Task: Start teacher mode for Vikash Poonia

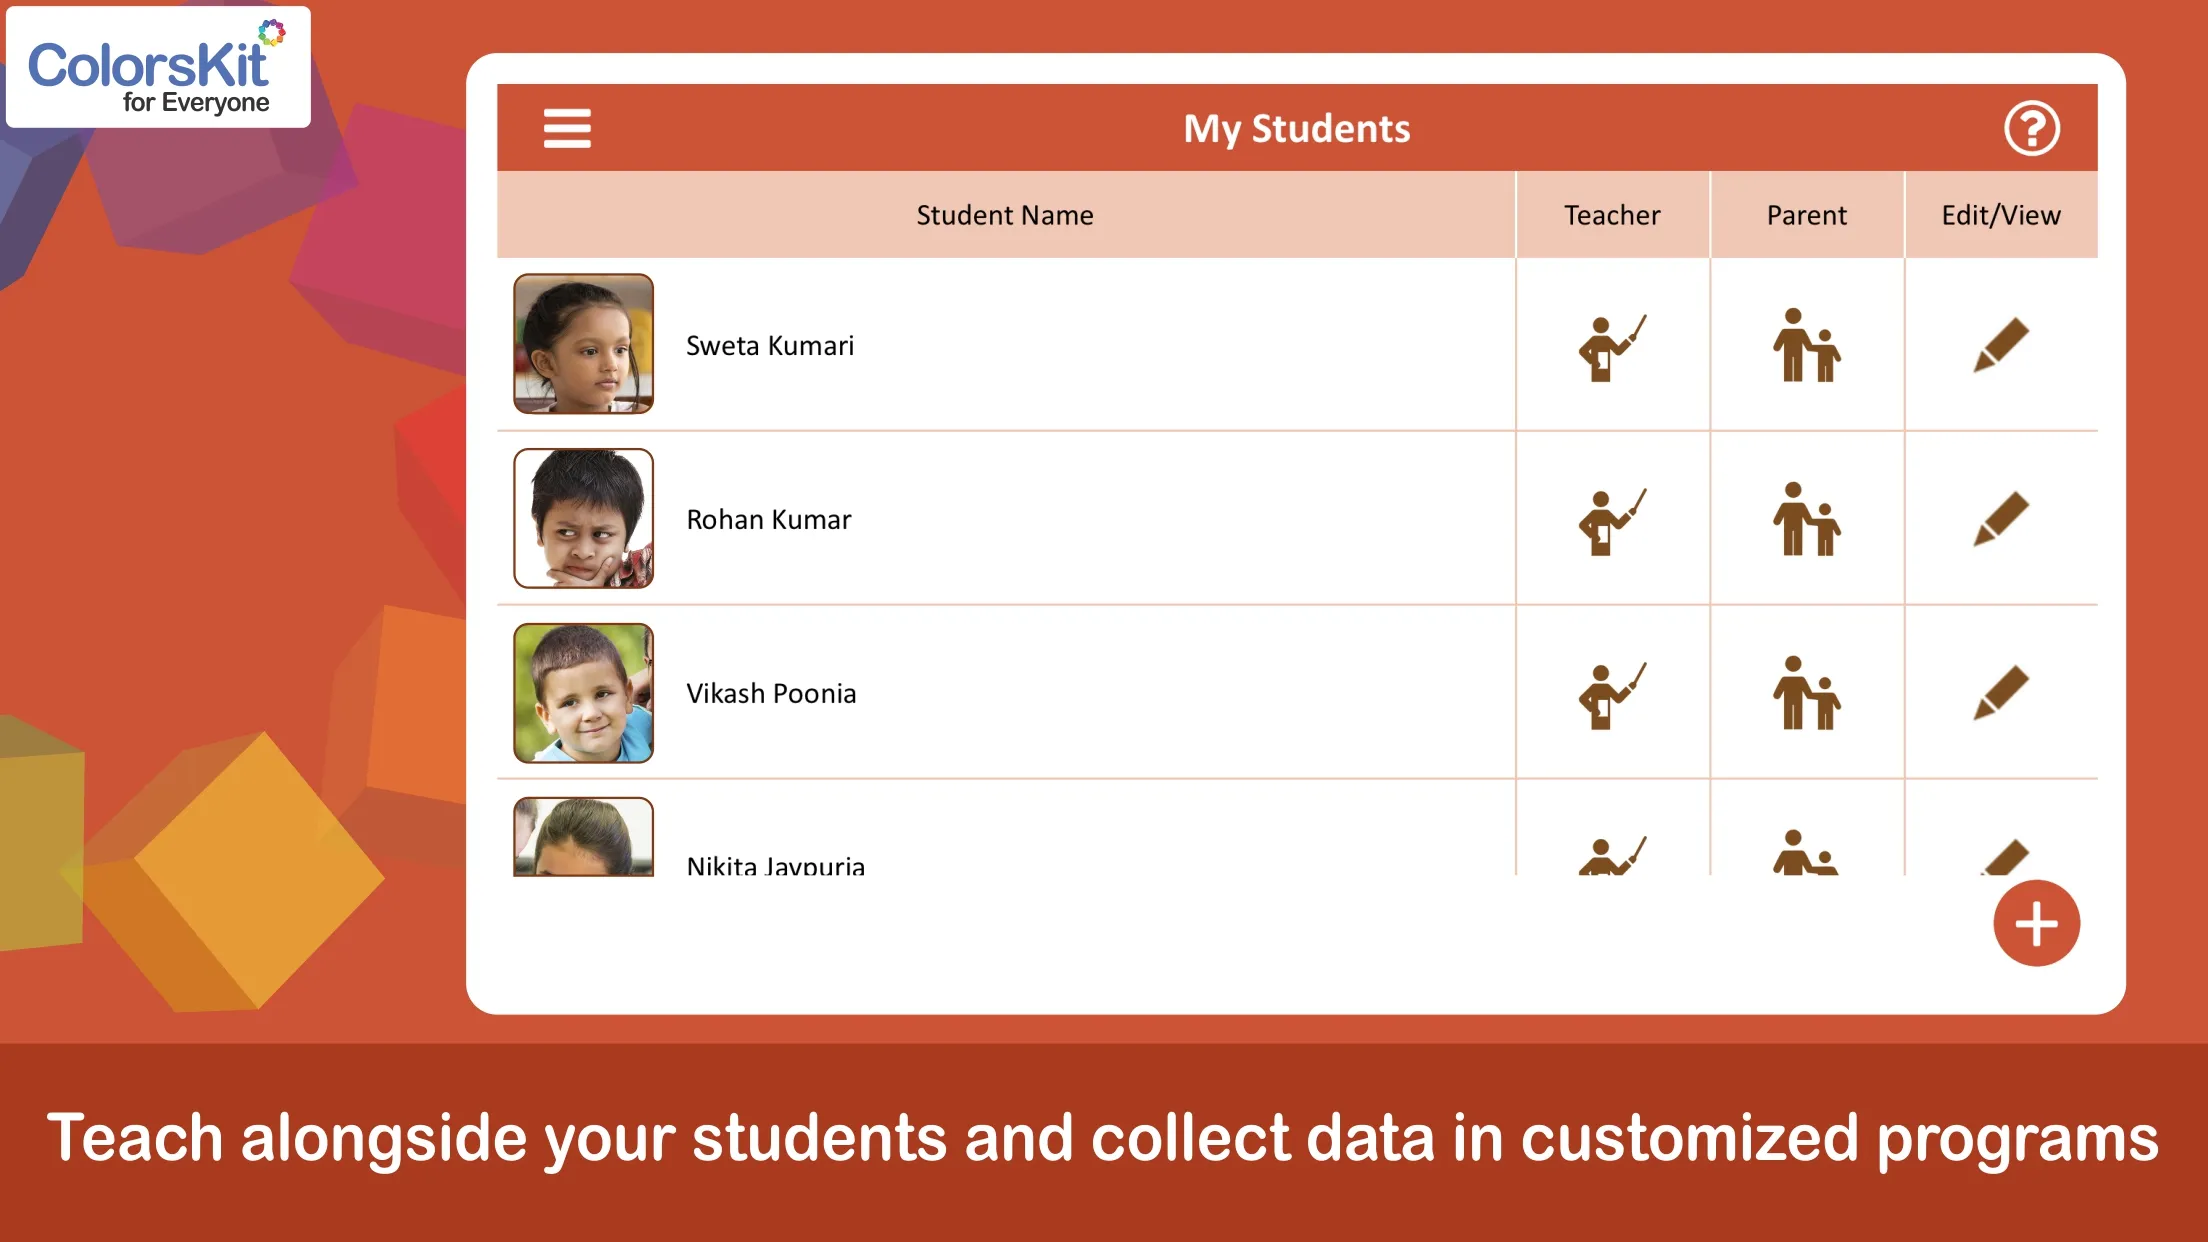Action: pyautogui.click(x=1611, y=695)
